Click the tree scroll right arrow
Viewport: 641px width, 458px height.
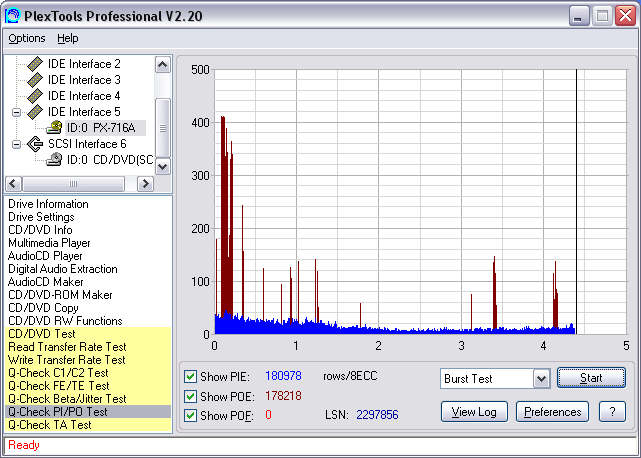click(x=145, y=184)
